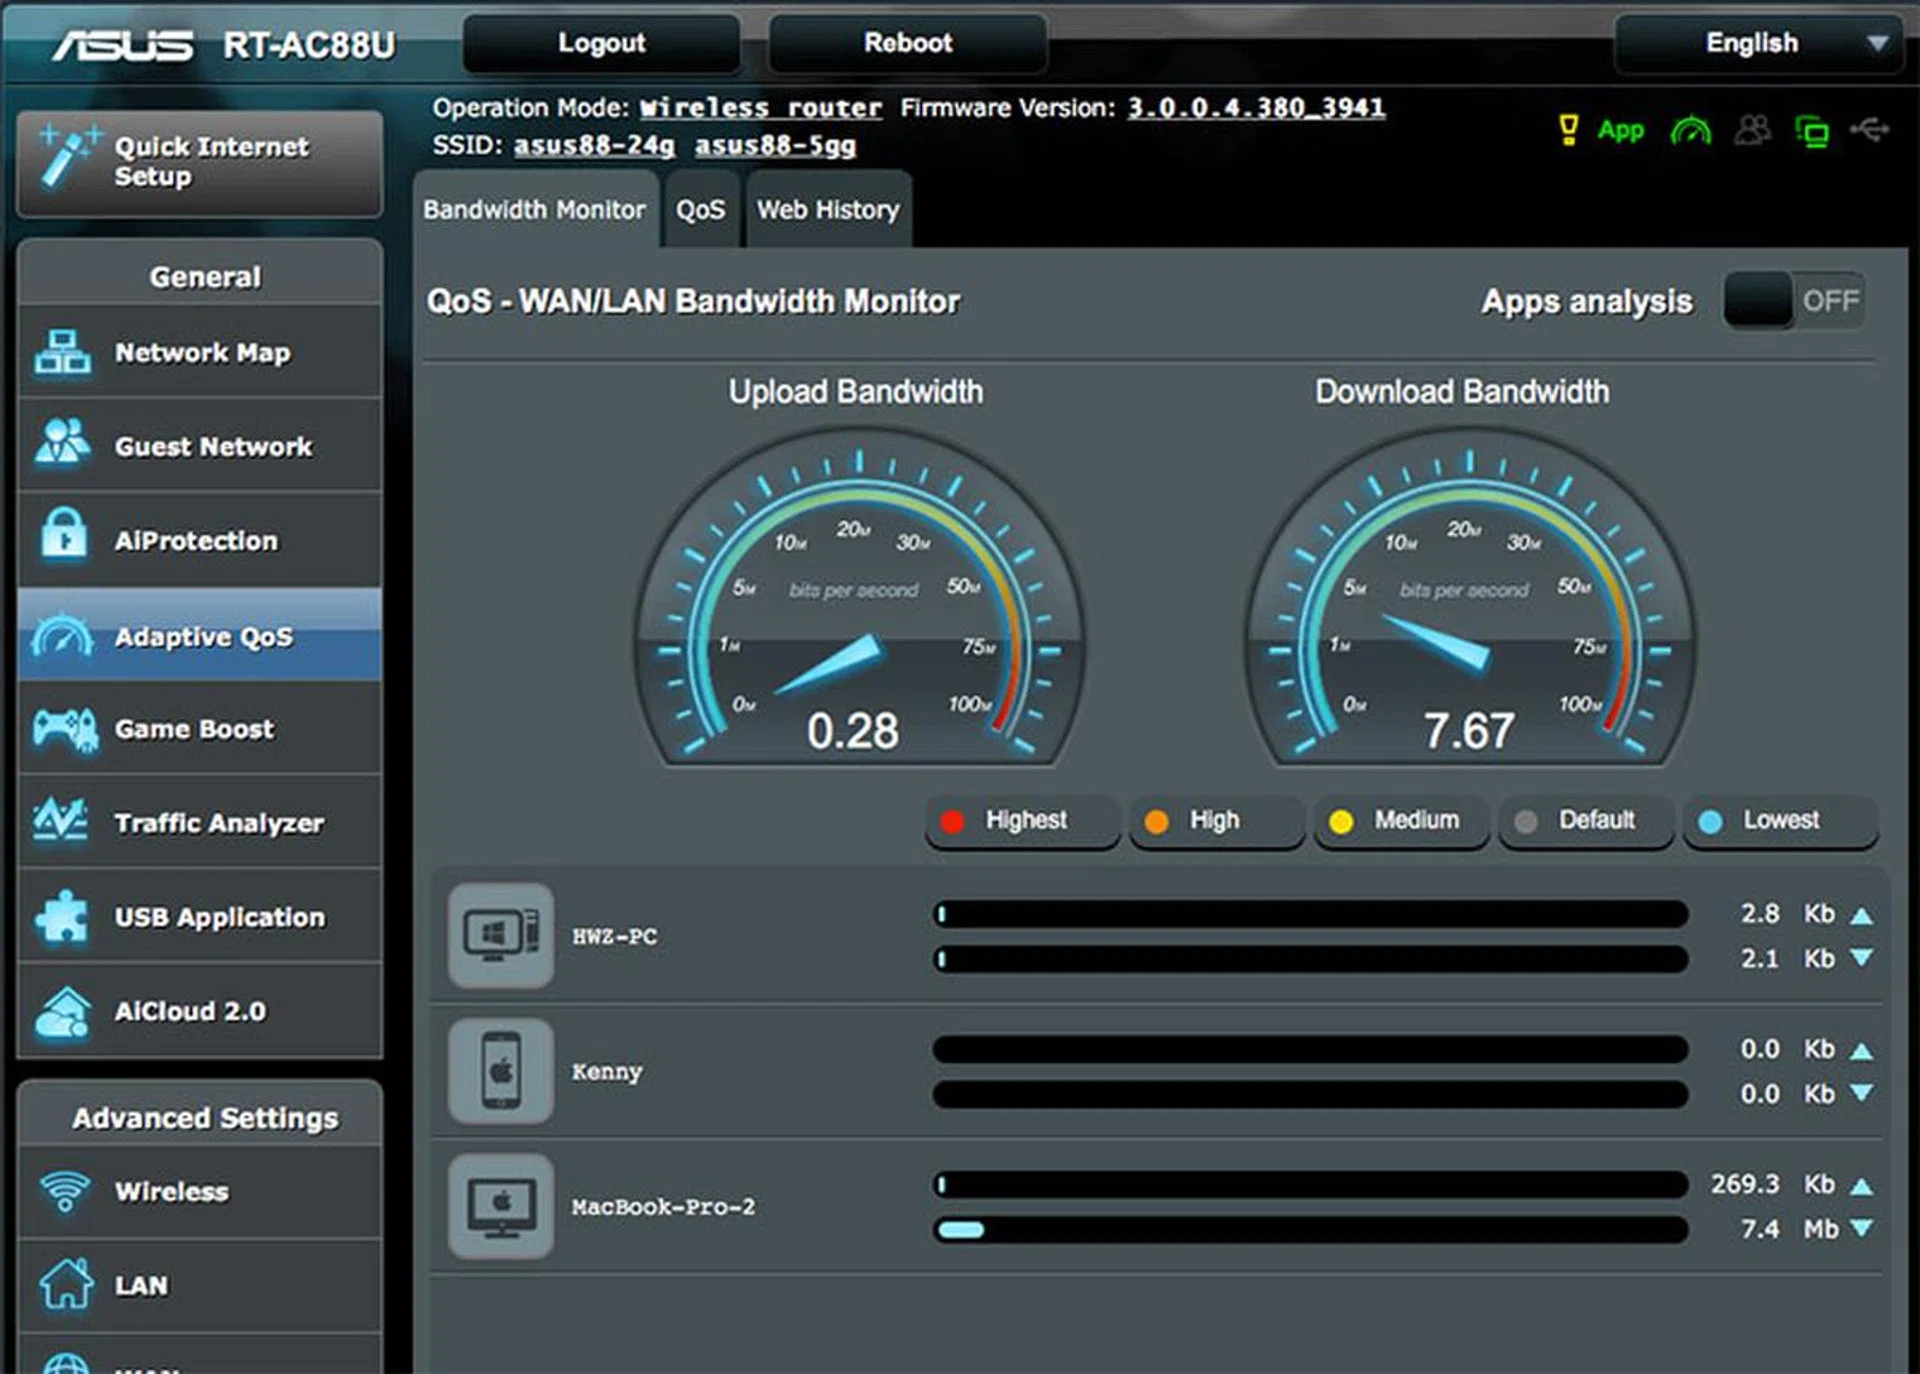The image size is (1920, 1374).
Task: Toggle the Highest priority legend
Action: click(x=1022, y=820)
